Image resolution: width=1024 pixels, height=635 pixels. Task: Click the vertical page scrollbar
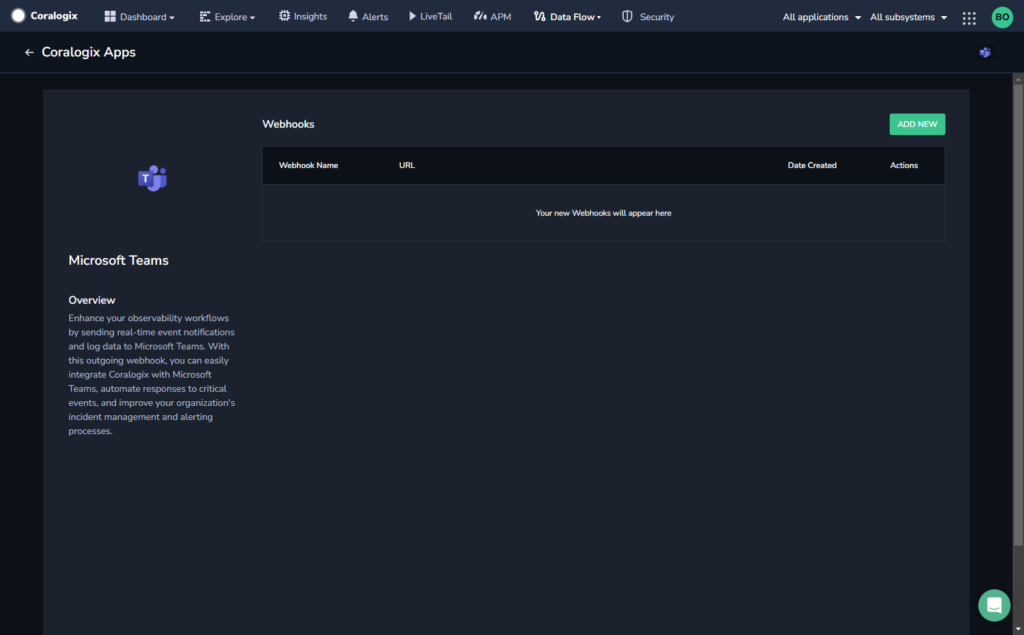tap(1017, 314)
